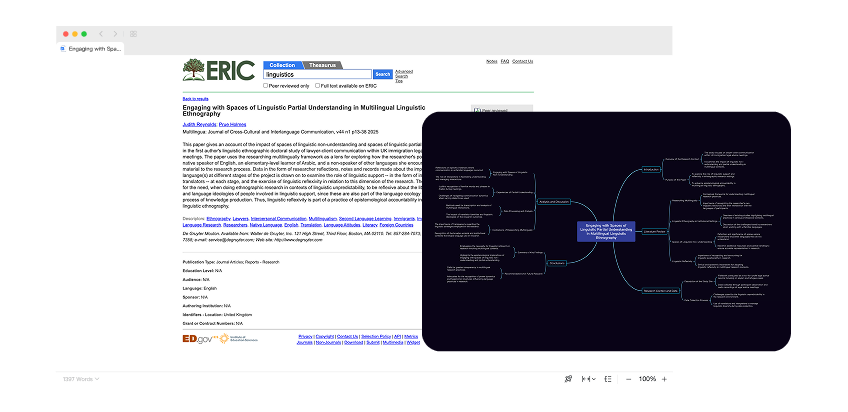Screen dimensions: 848x412
Task: Select the Literature Review mind map node
Action: tap(656, 231)
